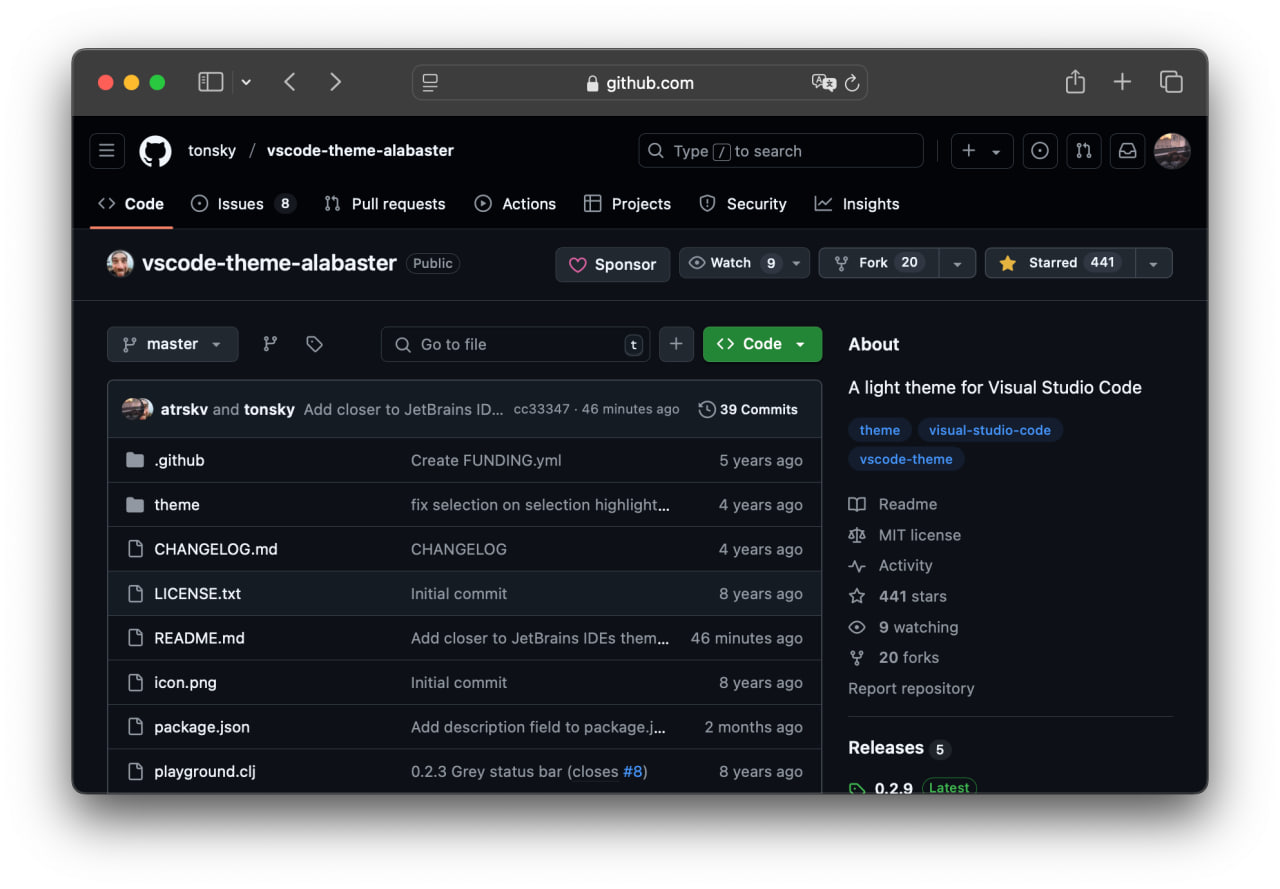
Task: Click the Fork button
Action: pyautogui.click(x=879, y=263)
